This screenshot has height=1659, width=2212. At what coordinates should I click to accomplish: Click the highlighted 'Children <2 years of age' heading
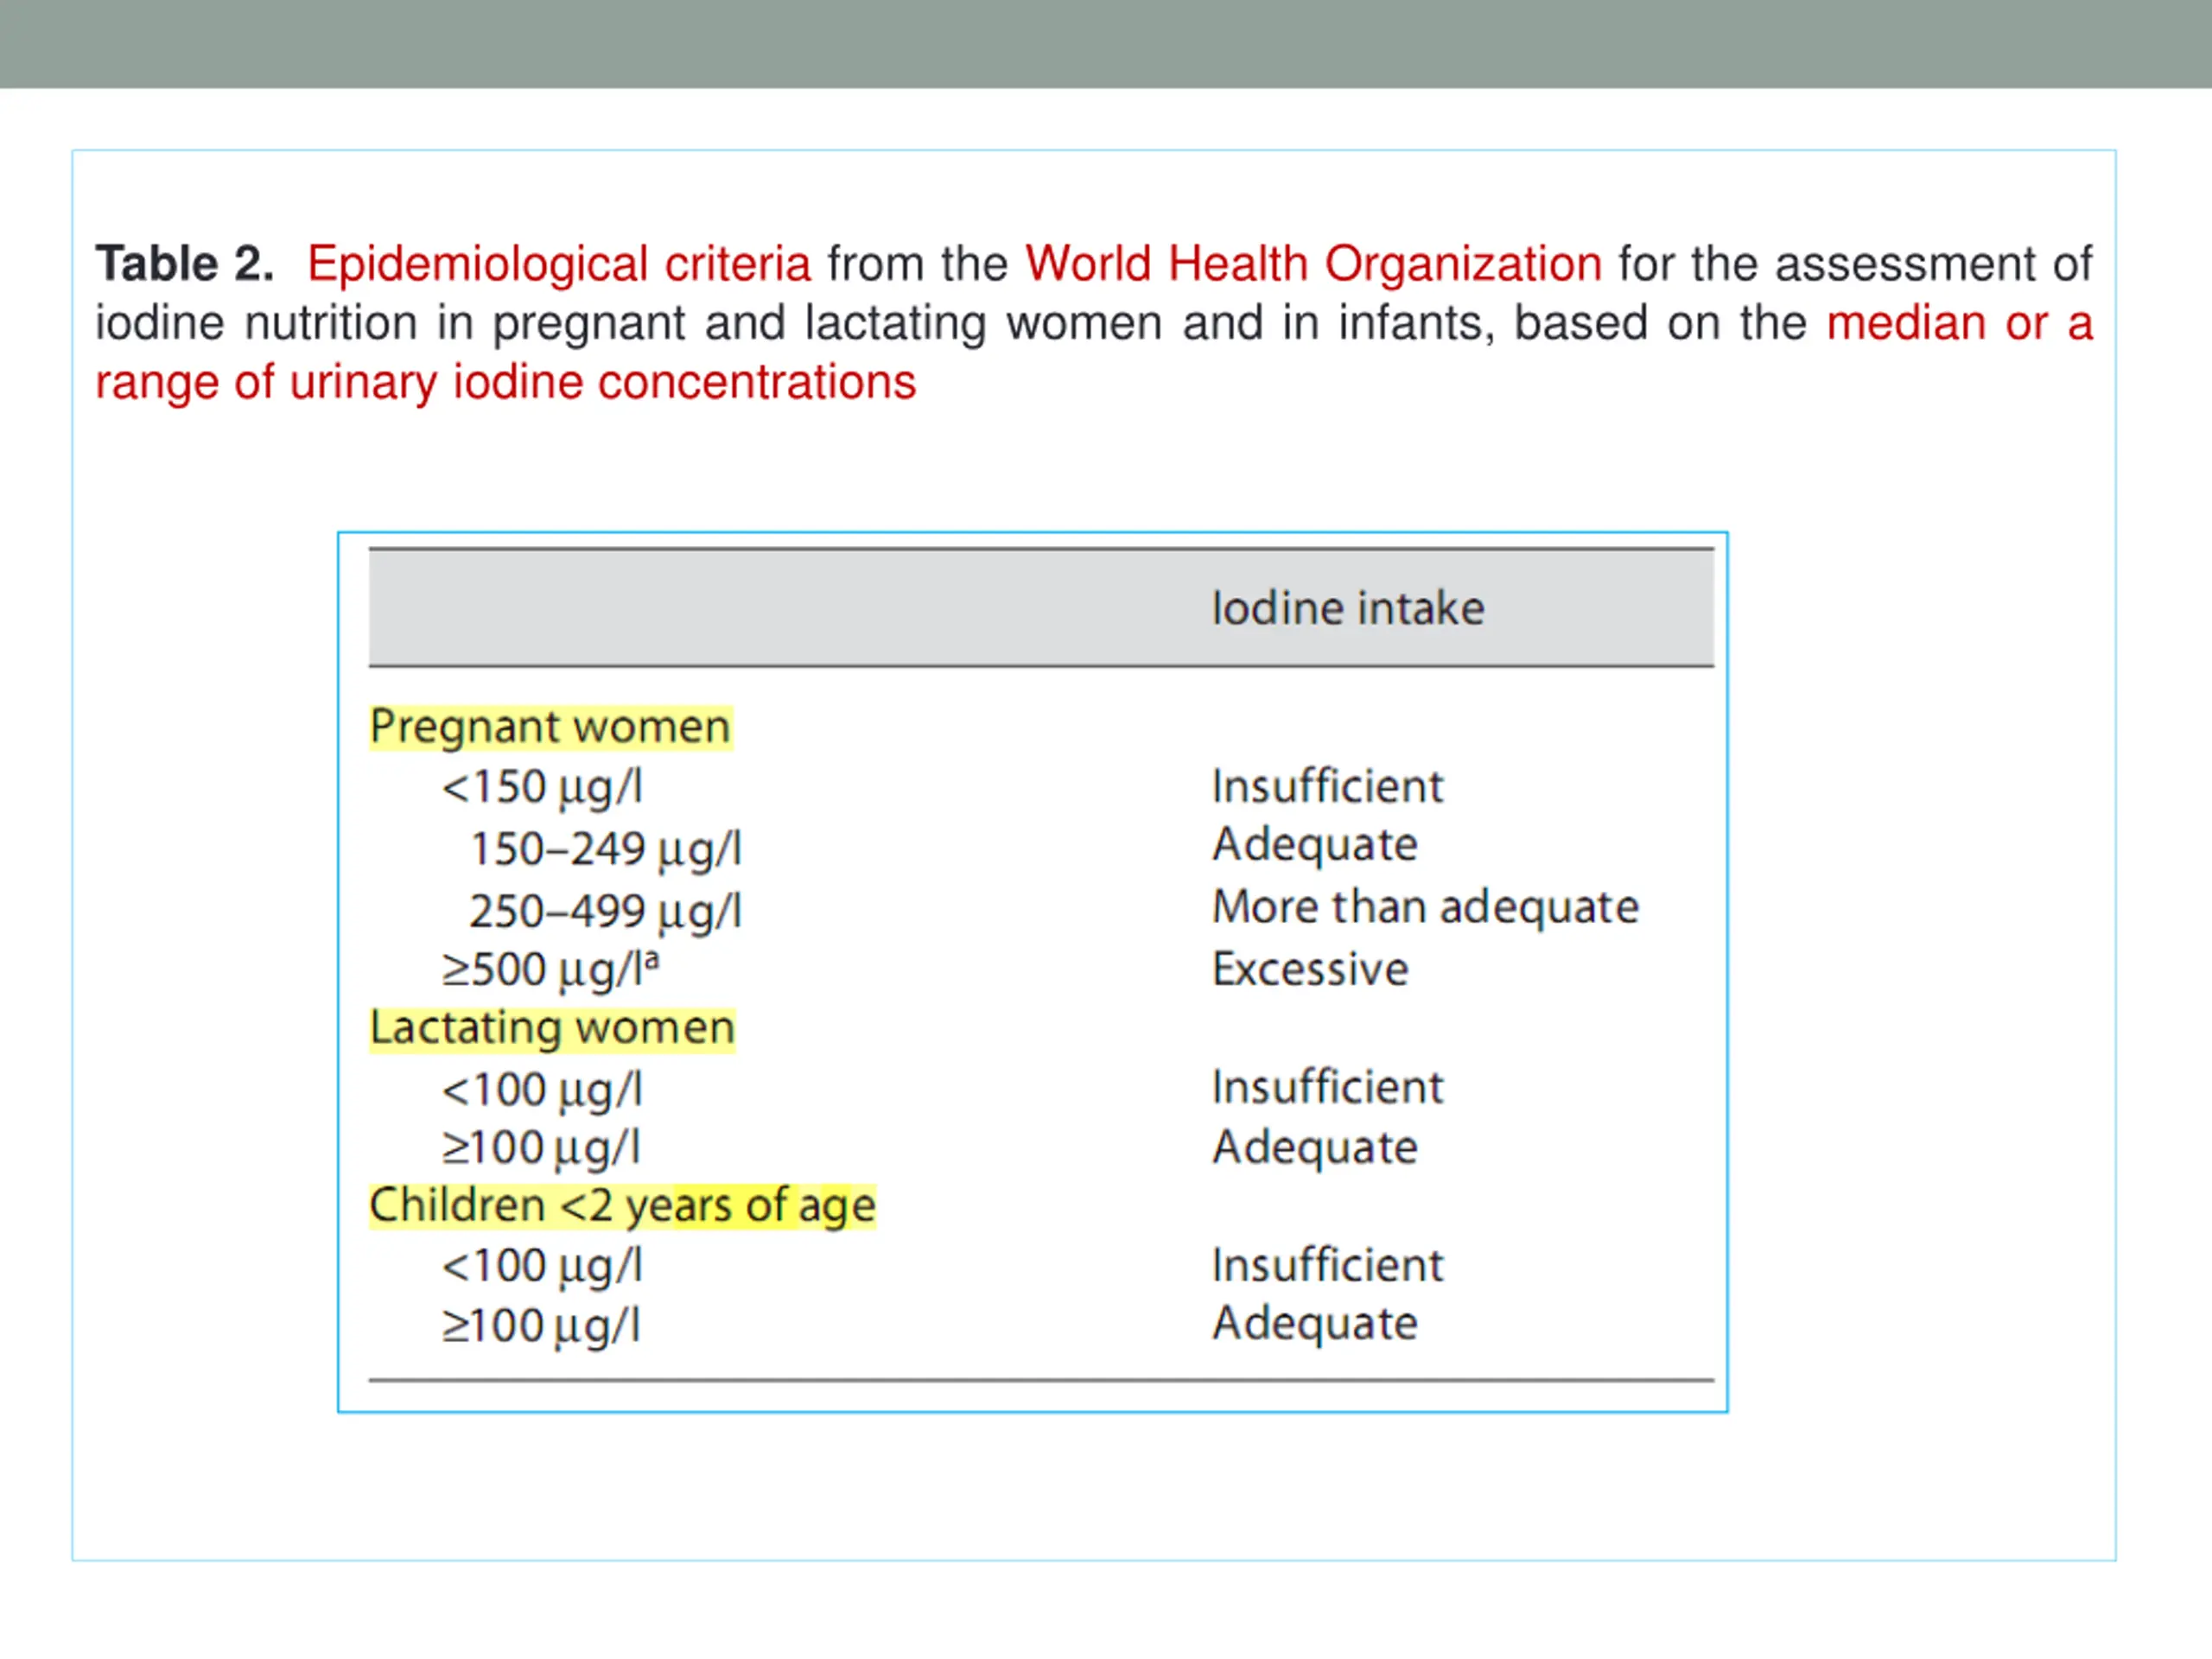[622, 1207]
